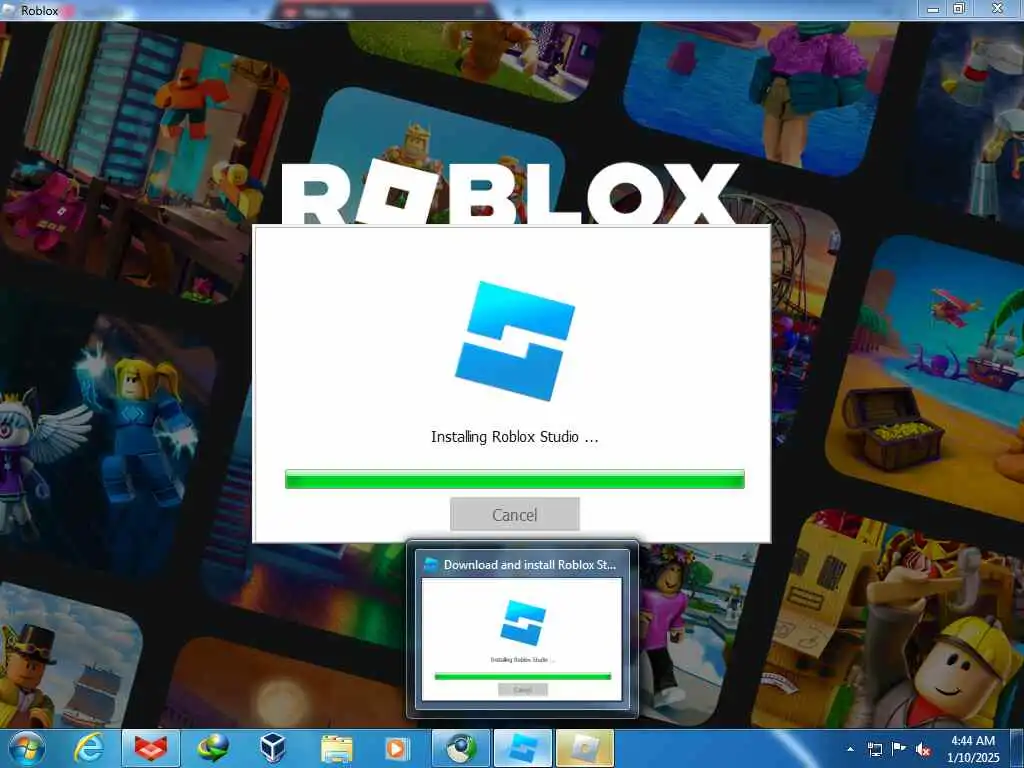Click the Roblox Studio logo in installer
Image resolution: width=1024 pixels, height=768 pixels.
(x=515, y=341)
